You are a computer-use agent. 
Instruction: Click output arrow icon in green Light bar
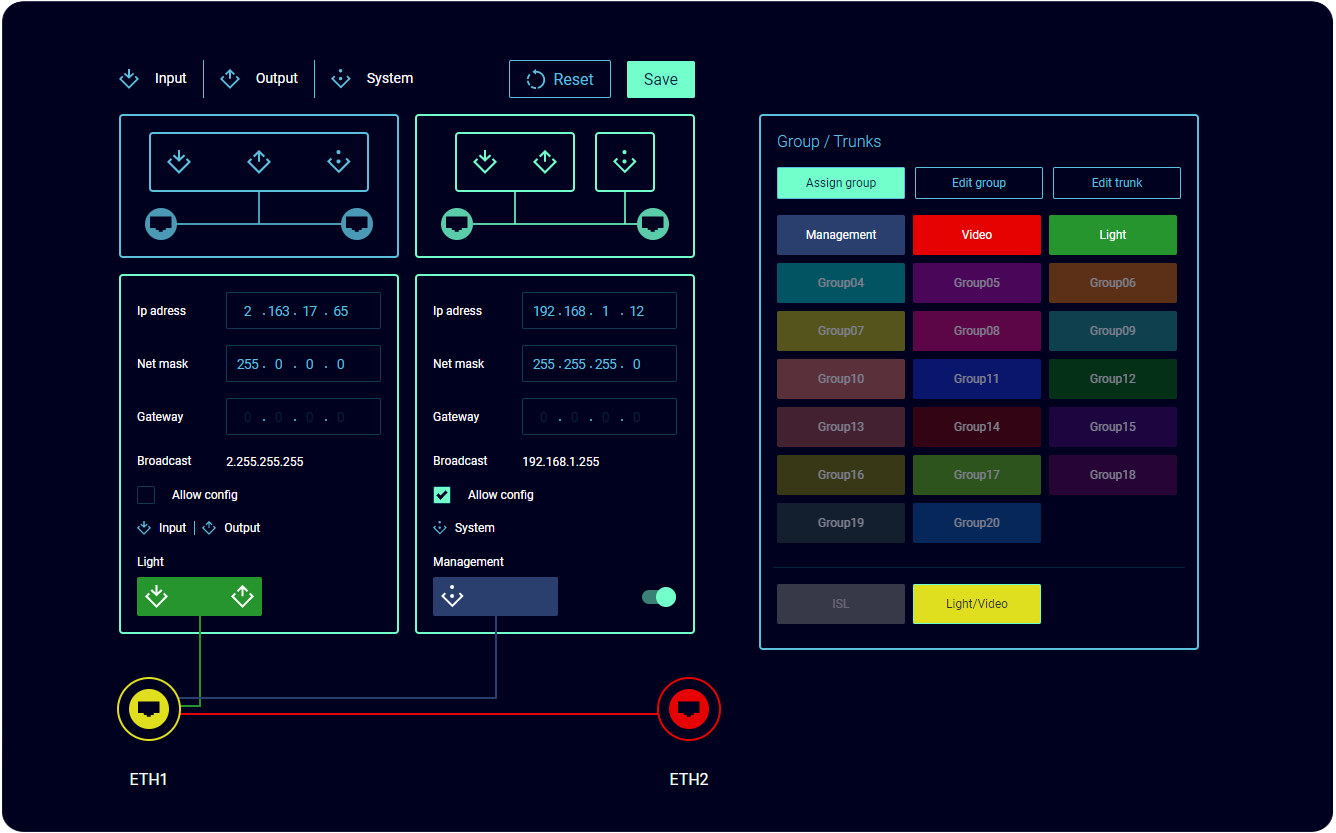(x=242, y=596)
